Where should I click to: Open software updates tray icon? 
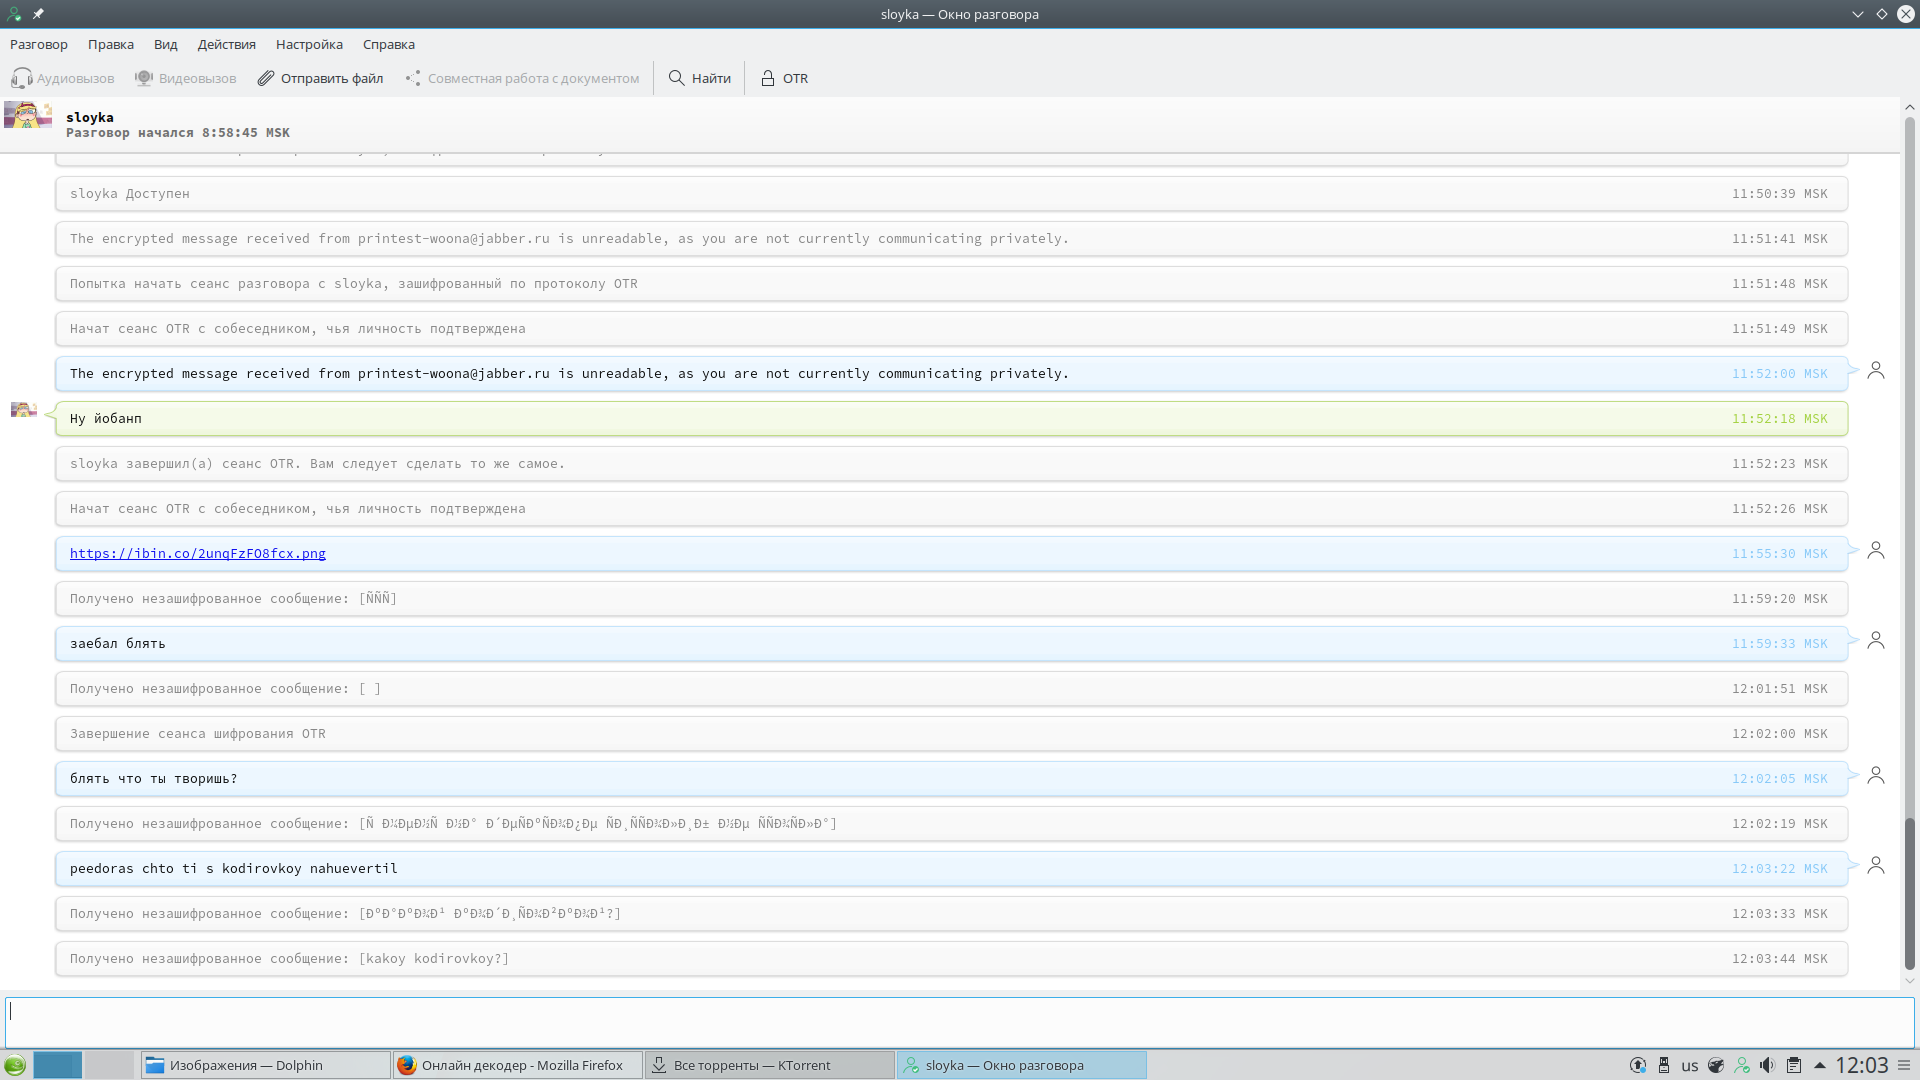click(1638, 1065)
